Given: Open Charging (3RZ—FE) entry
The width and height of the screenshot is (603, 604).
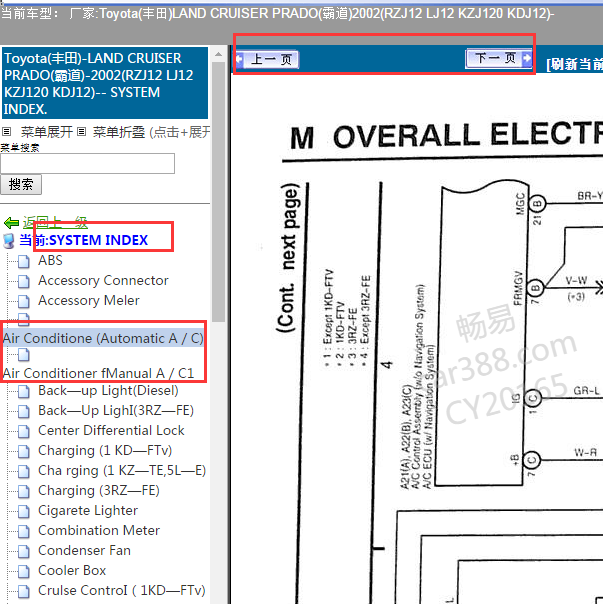Looking at the screenshot, I should pyautogui.click(x=99, y=491).
